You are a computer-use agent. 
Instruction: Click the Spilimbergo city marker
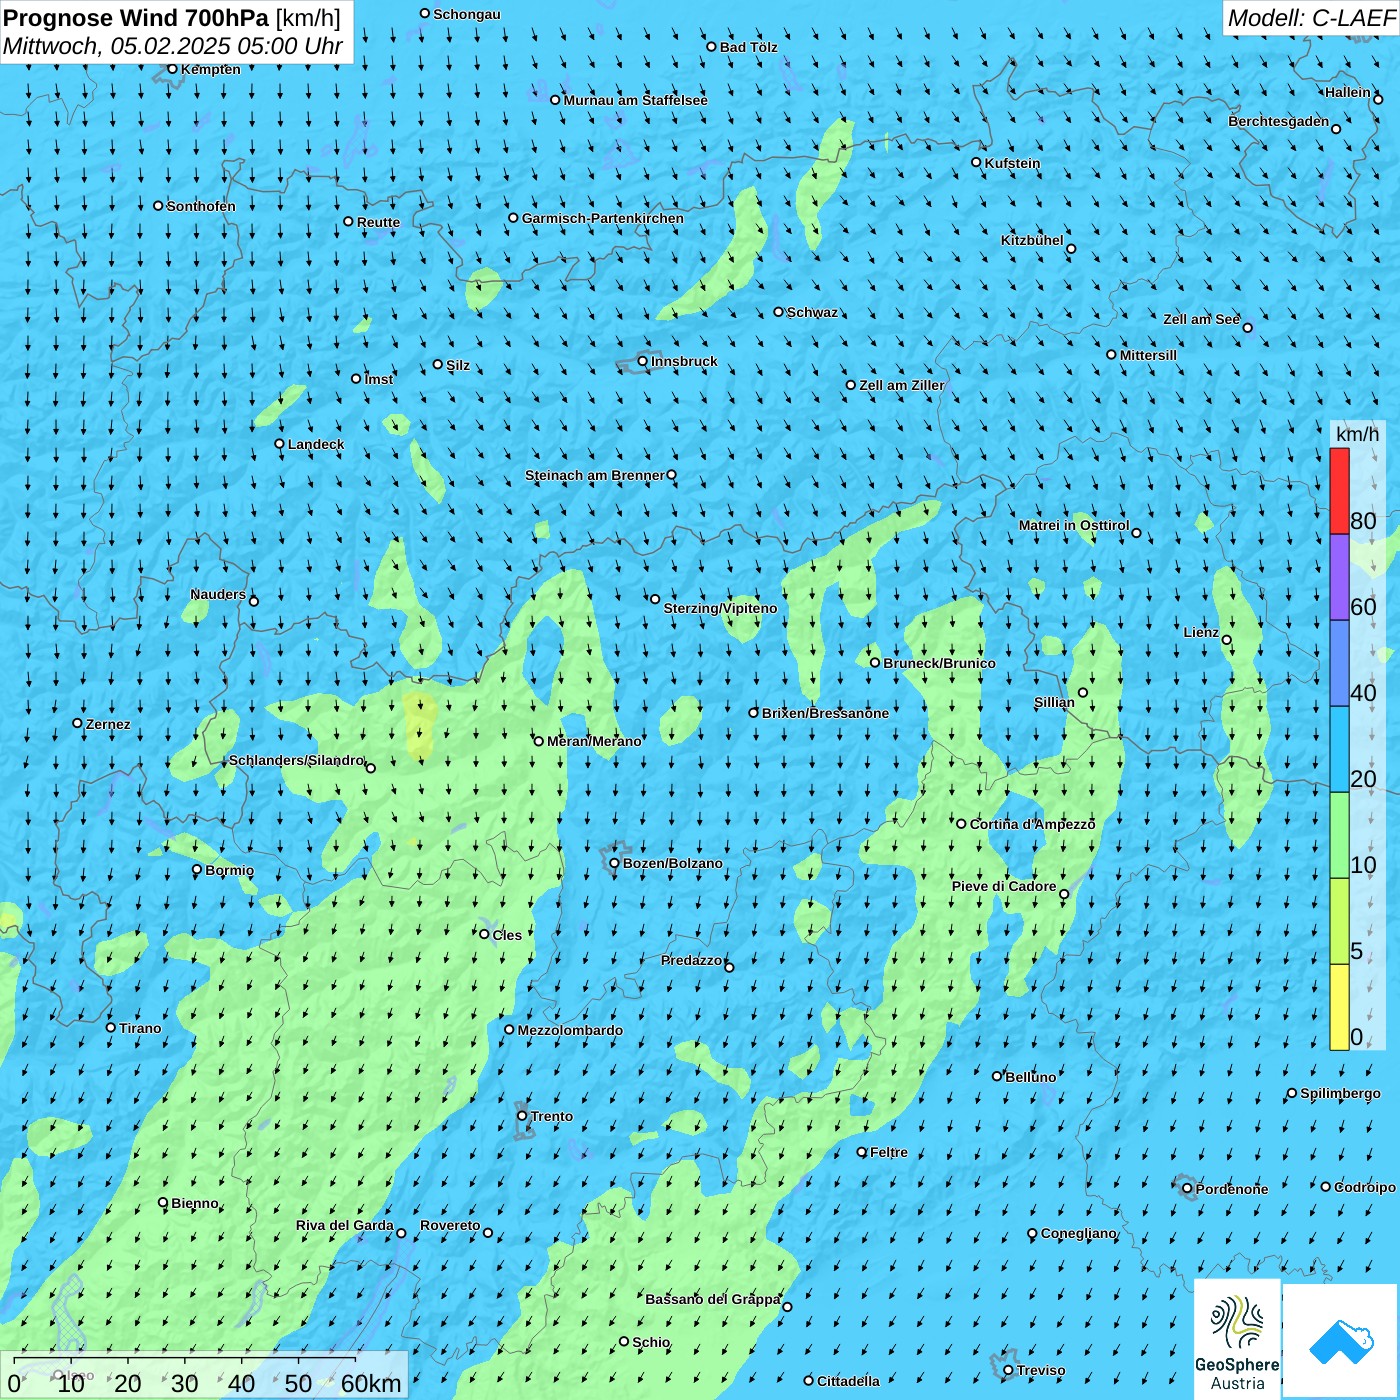pos(1292,1093)
